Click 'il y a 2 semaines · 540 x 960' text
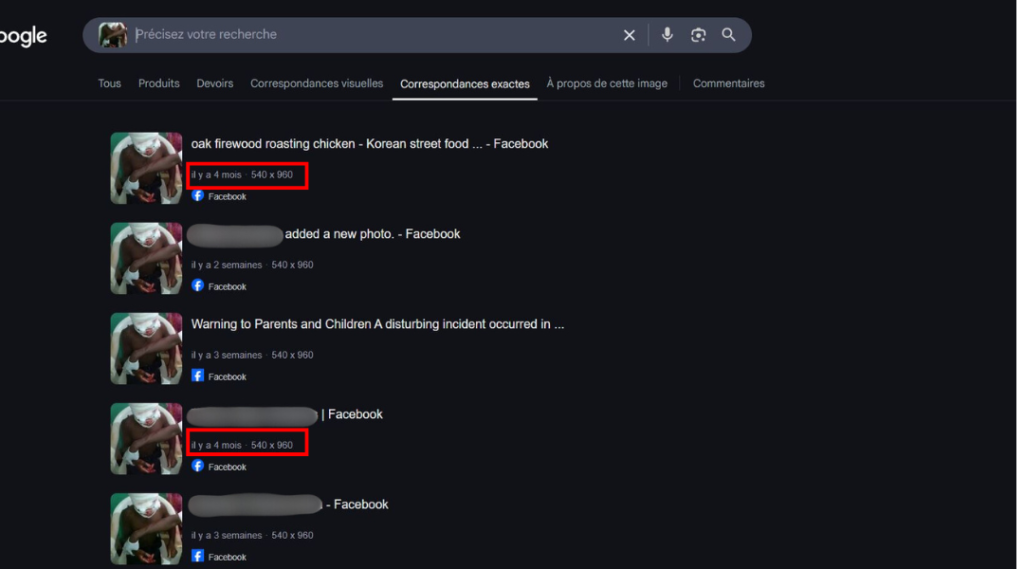Image resolution: width=1024 pixels, height=569 pixels. 252,265
